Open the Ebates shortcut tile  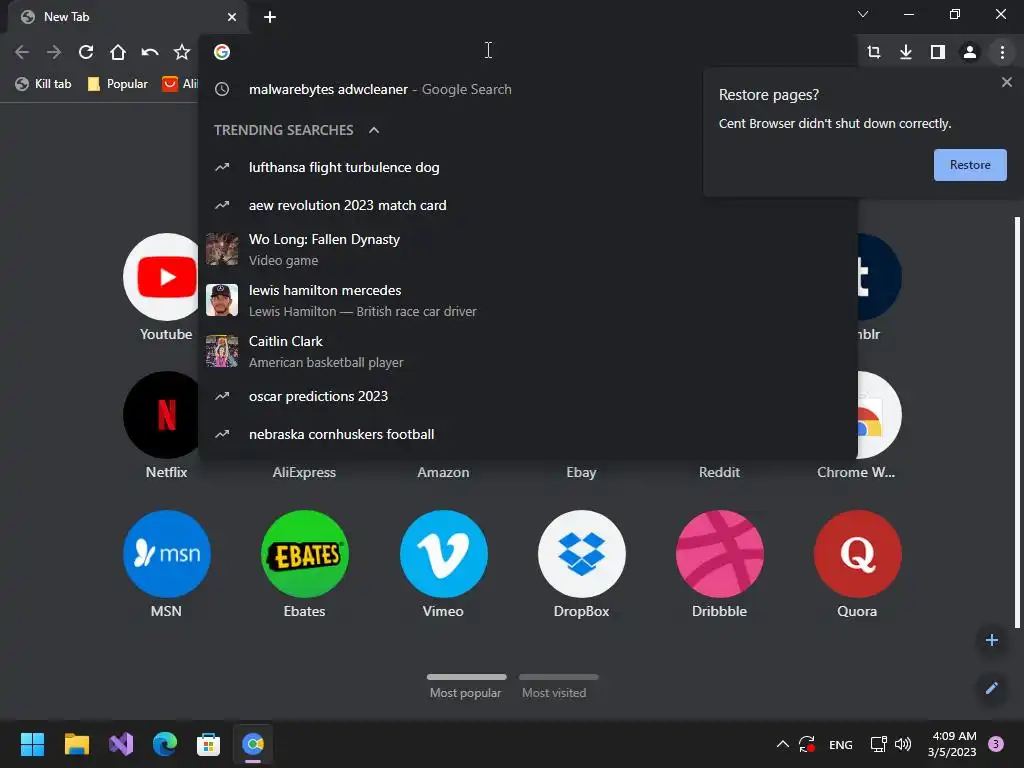[304, 564]
